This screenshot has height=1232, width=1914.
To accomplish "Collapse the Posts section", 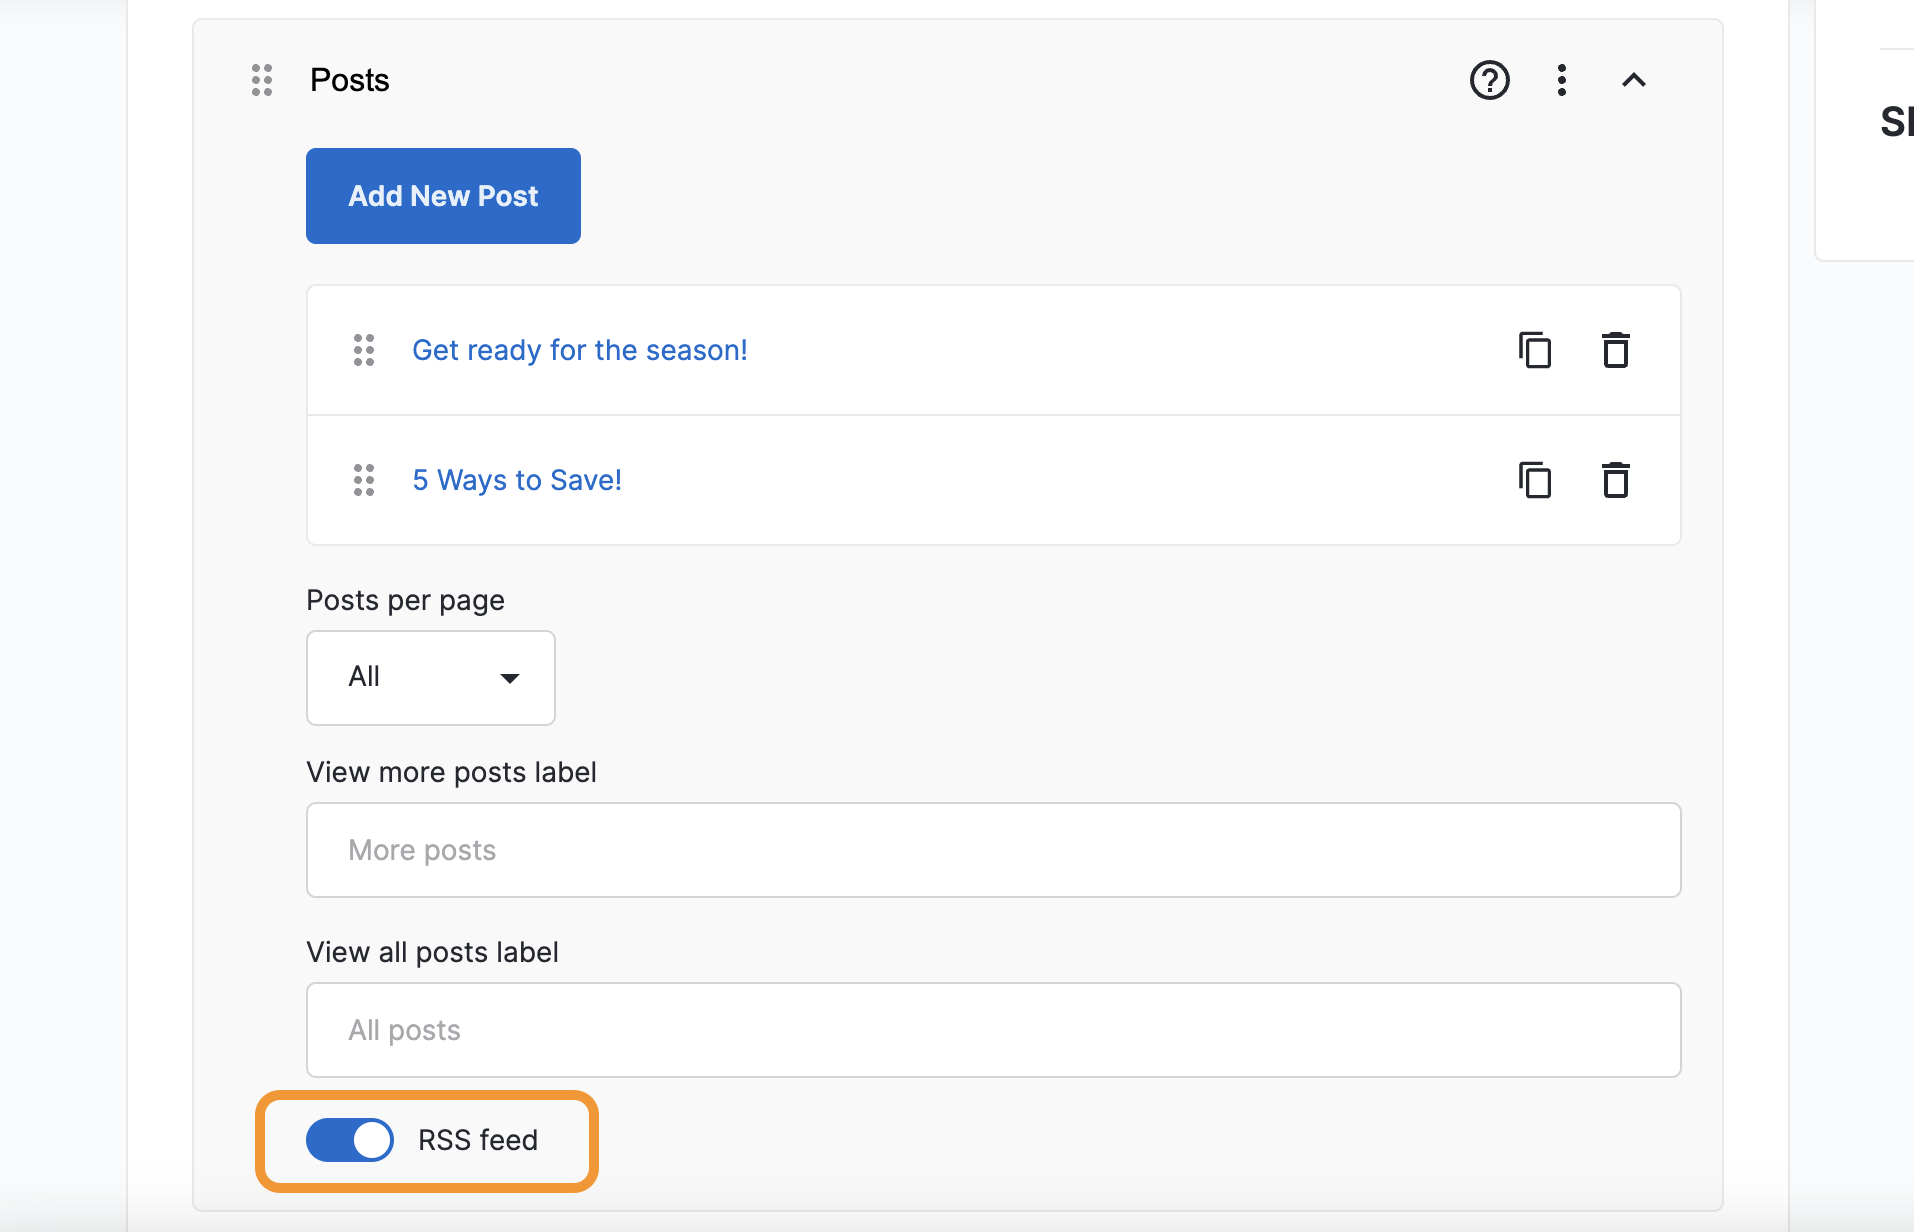I will [1633, 80].
